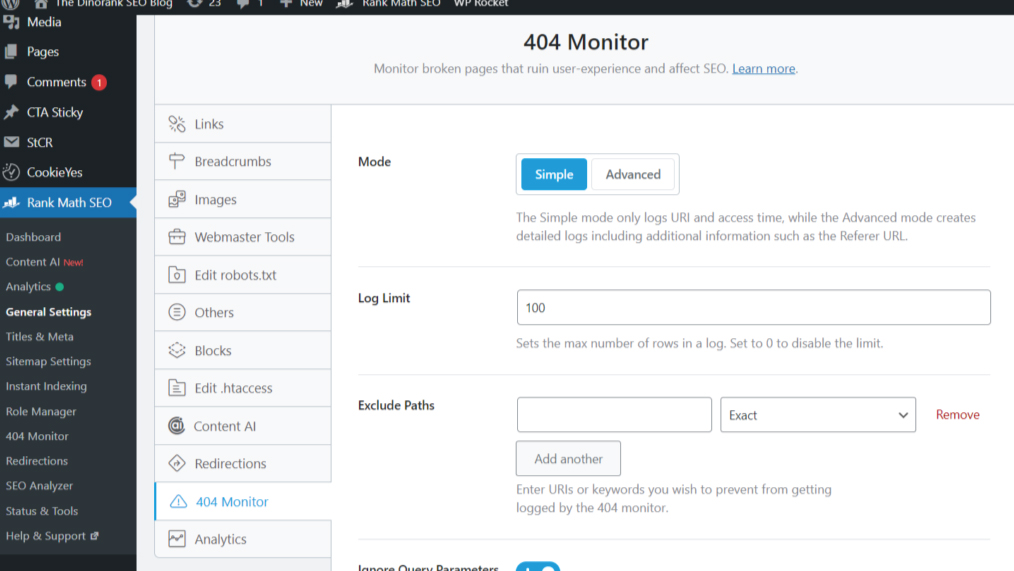Click the Links chain icon
The height and width of the screenshot is (571, 1014).
[177, 124]
